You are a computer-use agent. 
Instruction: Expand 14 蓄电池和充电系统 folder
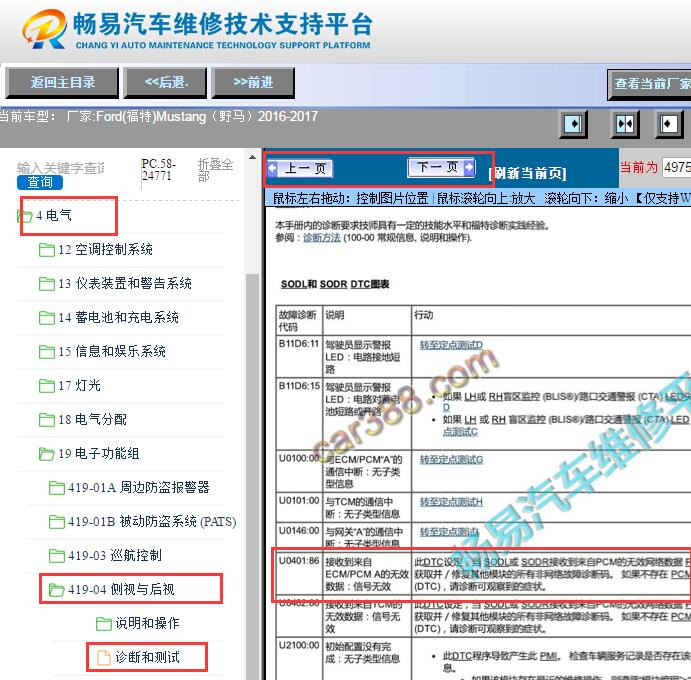tap(118, 317)
